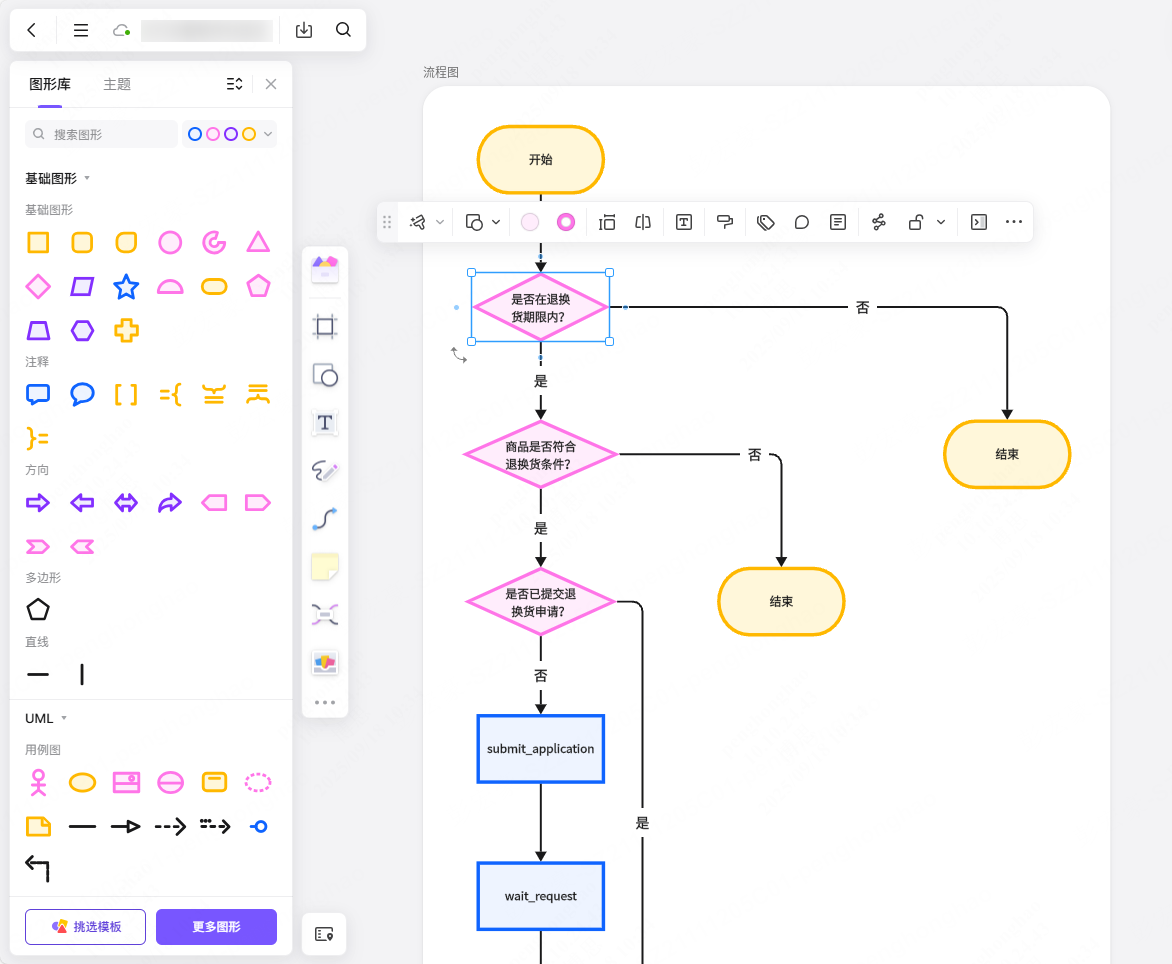Image resolution: width=1172 pixels, height=964 pixels.
Task: Pick the yellow cross shape
Action: click(x=126, y=330)
